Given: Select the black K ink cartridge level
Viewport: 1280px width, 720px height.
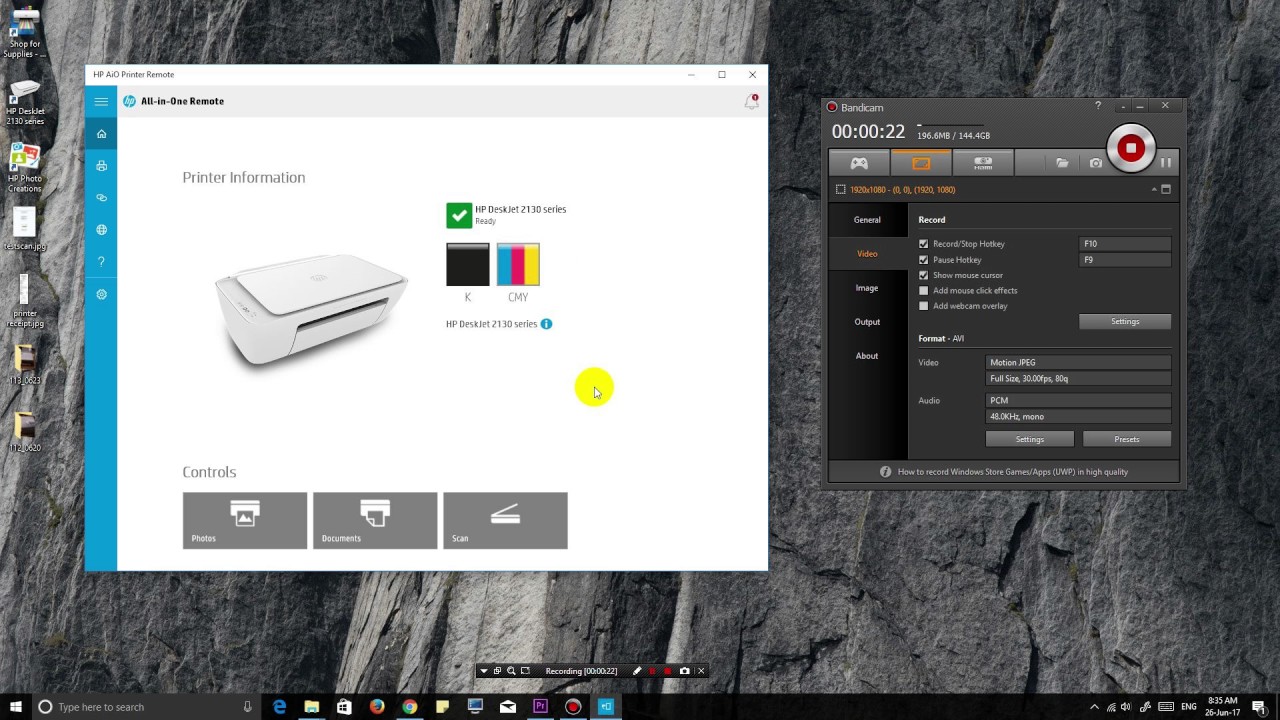Looking at the screenshot, I should 467,265.
